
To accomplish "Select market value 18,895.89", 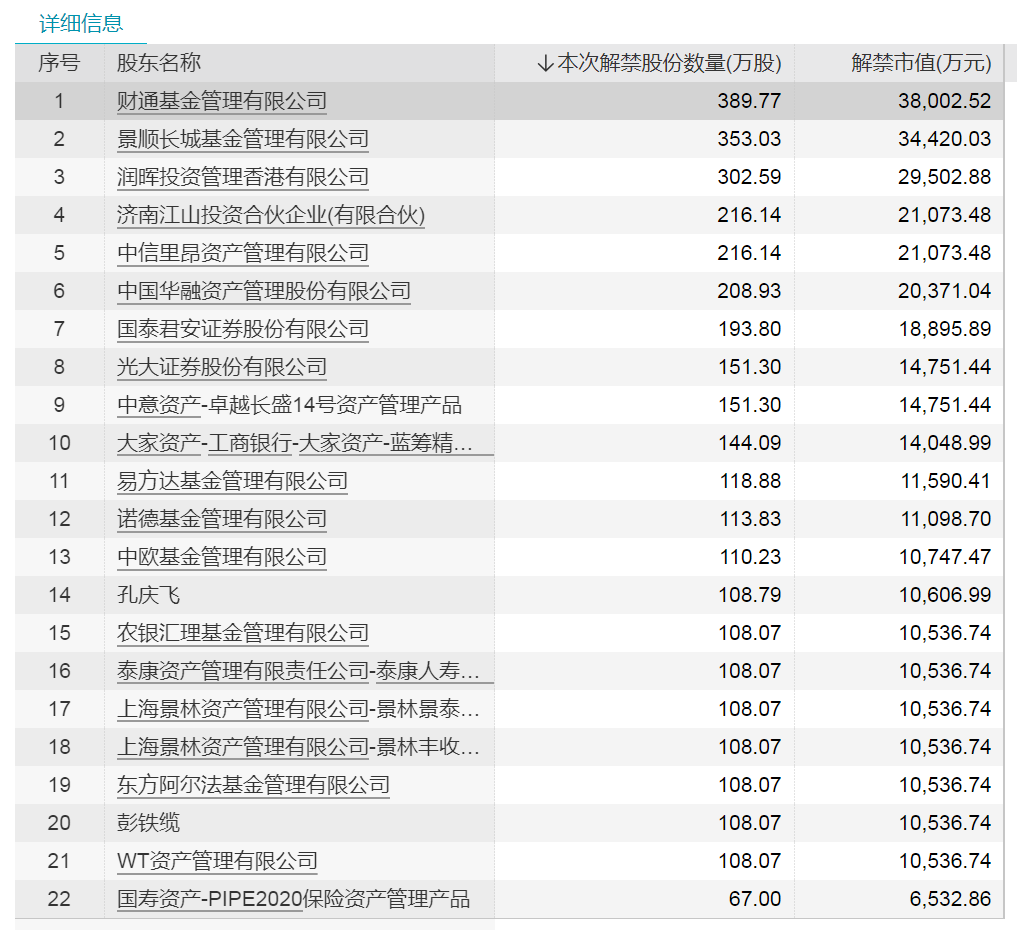I will pos(944,329).
